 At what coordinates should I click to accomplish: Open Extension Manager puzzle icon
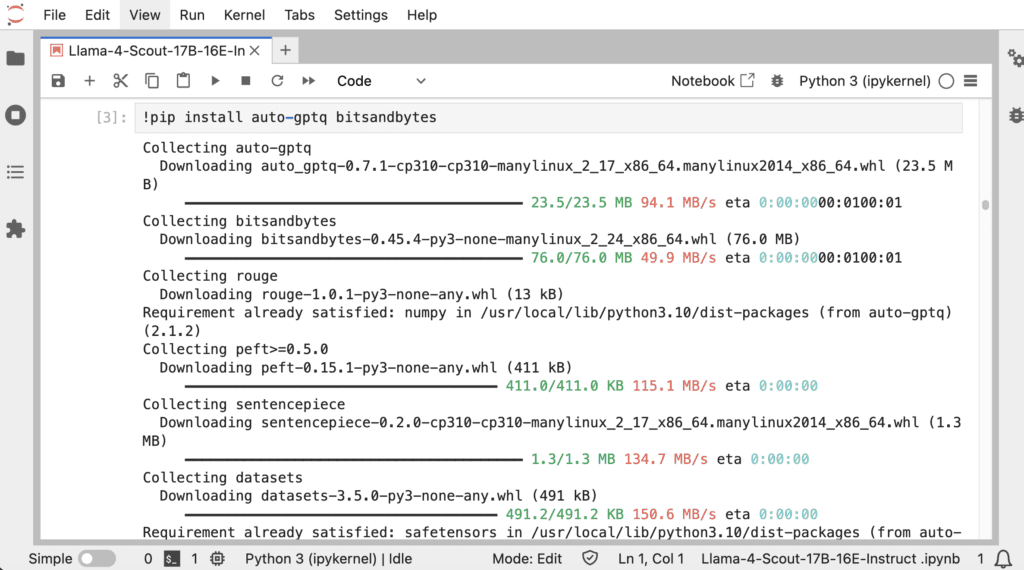tap(16, 229)
